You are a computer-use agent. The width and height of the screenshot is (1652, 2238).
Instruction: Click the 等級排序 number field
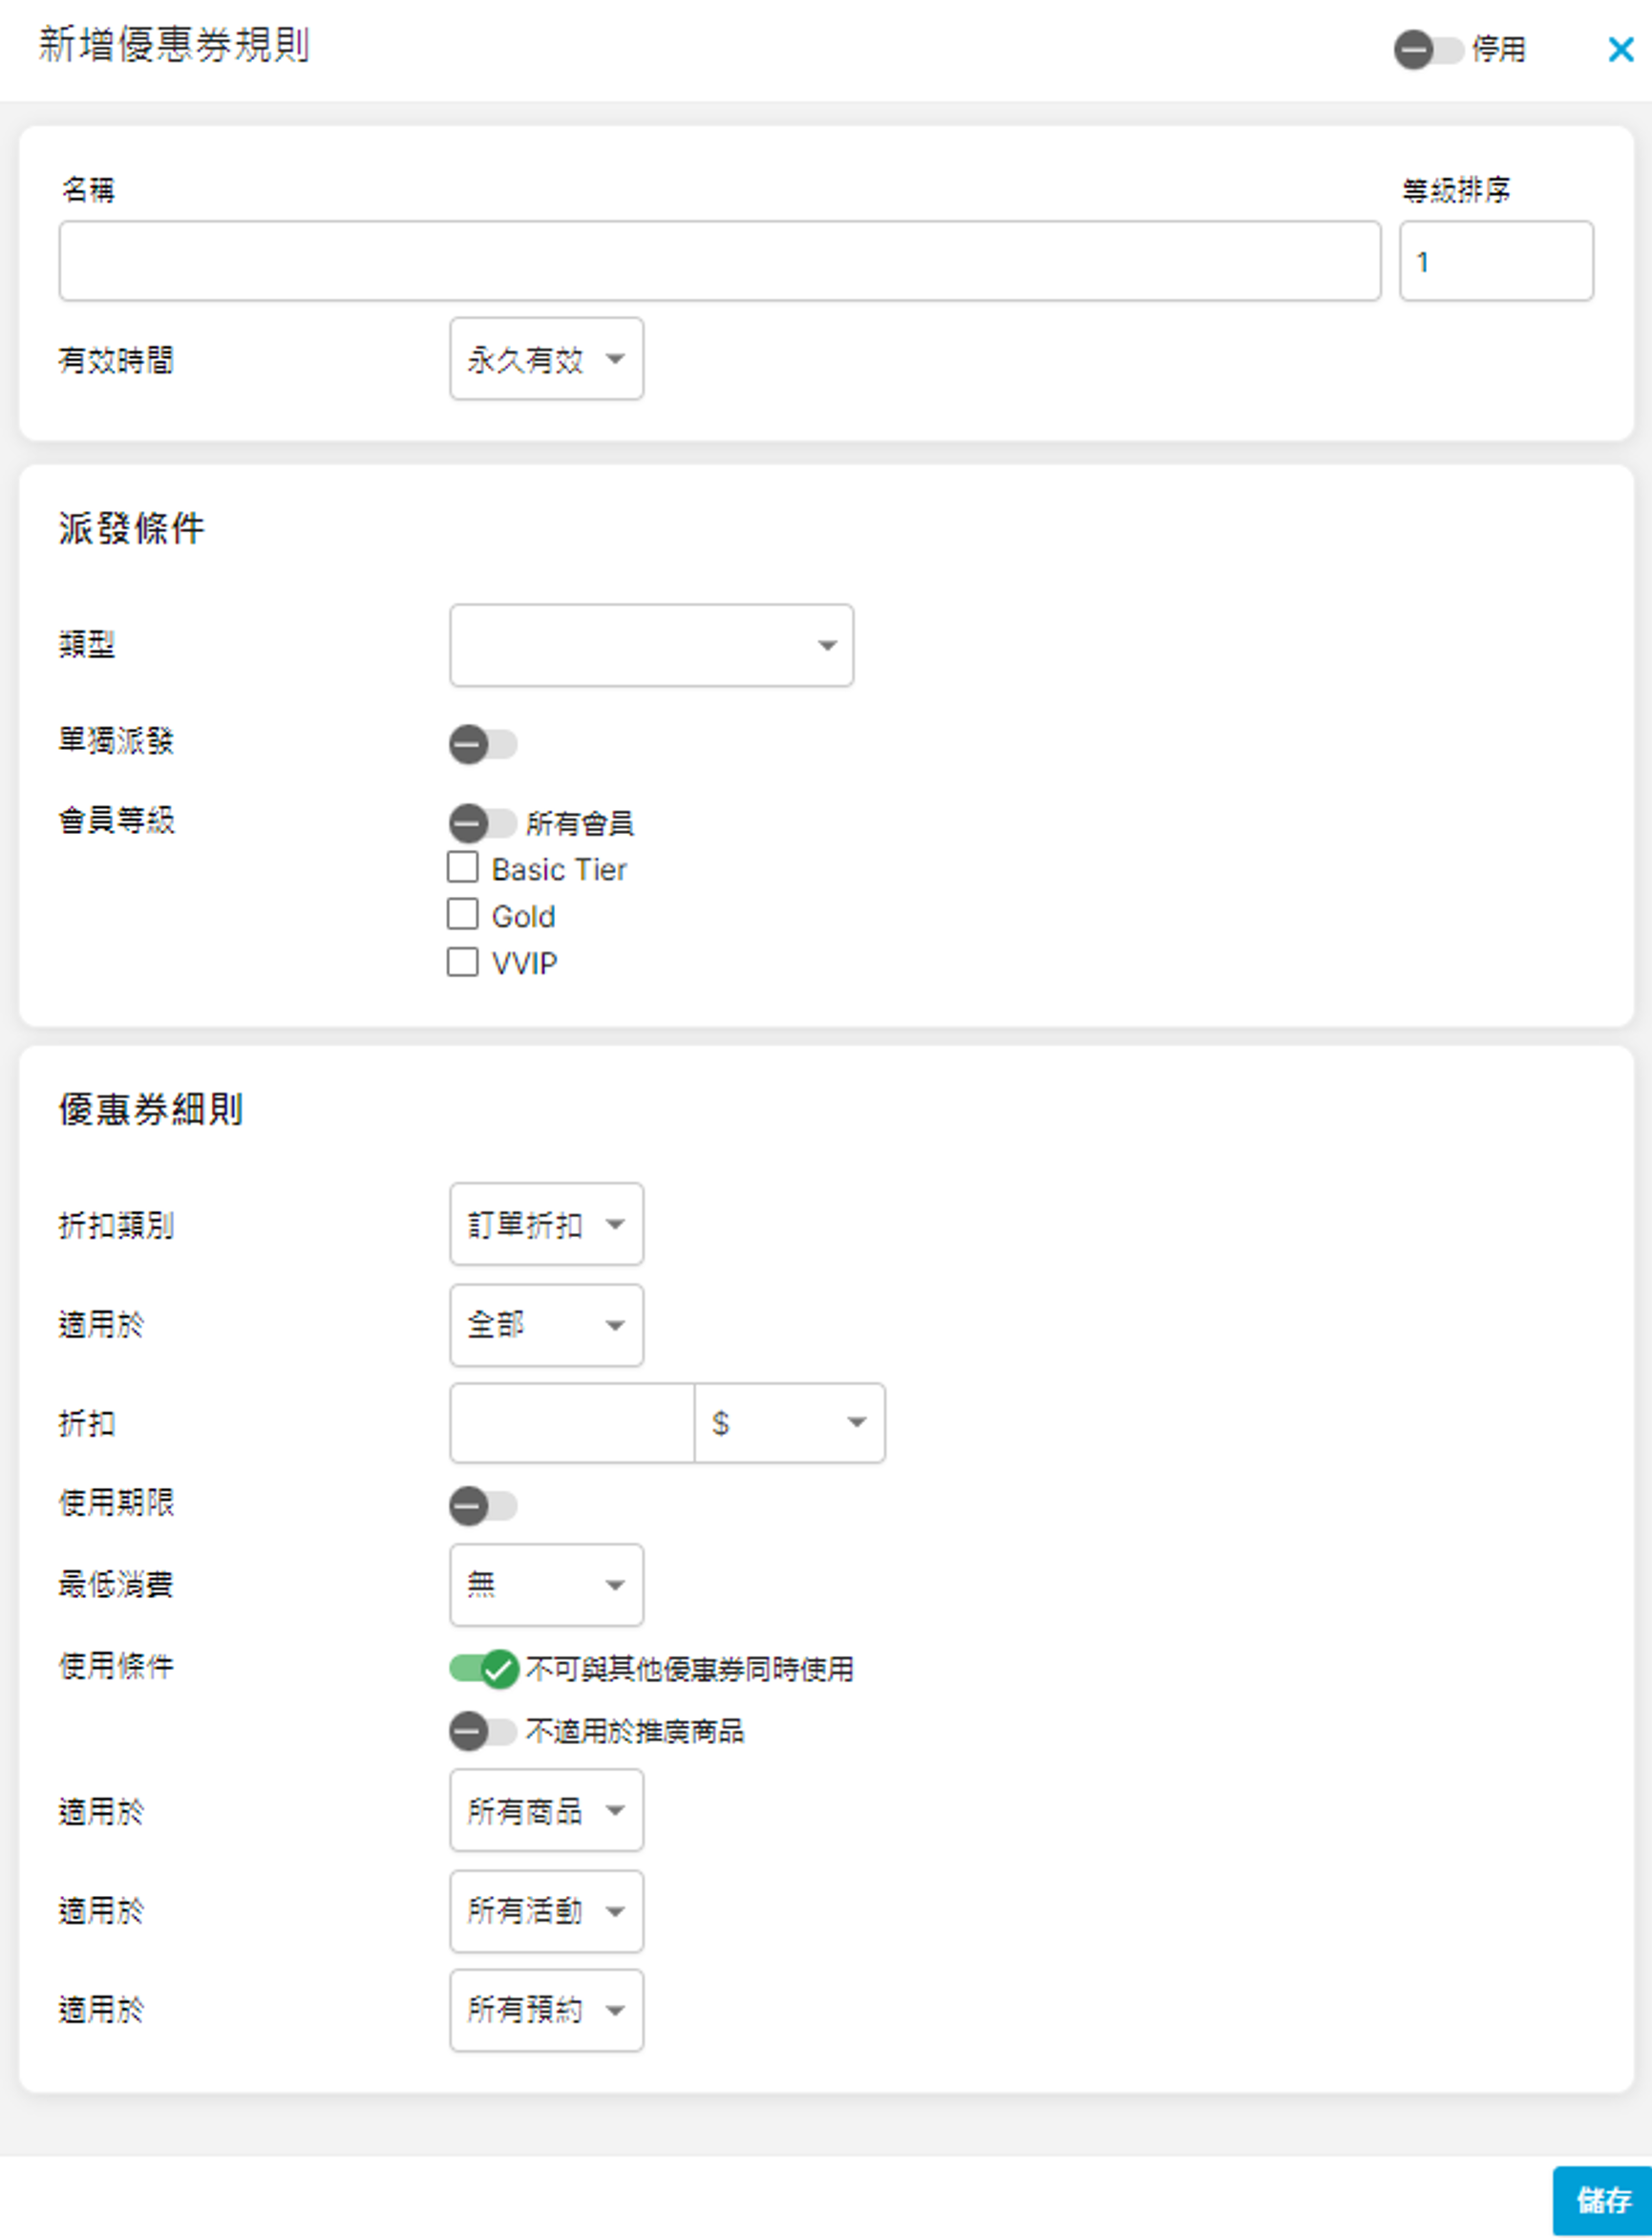pos(1495,261)
